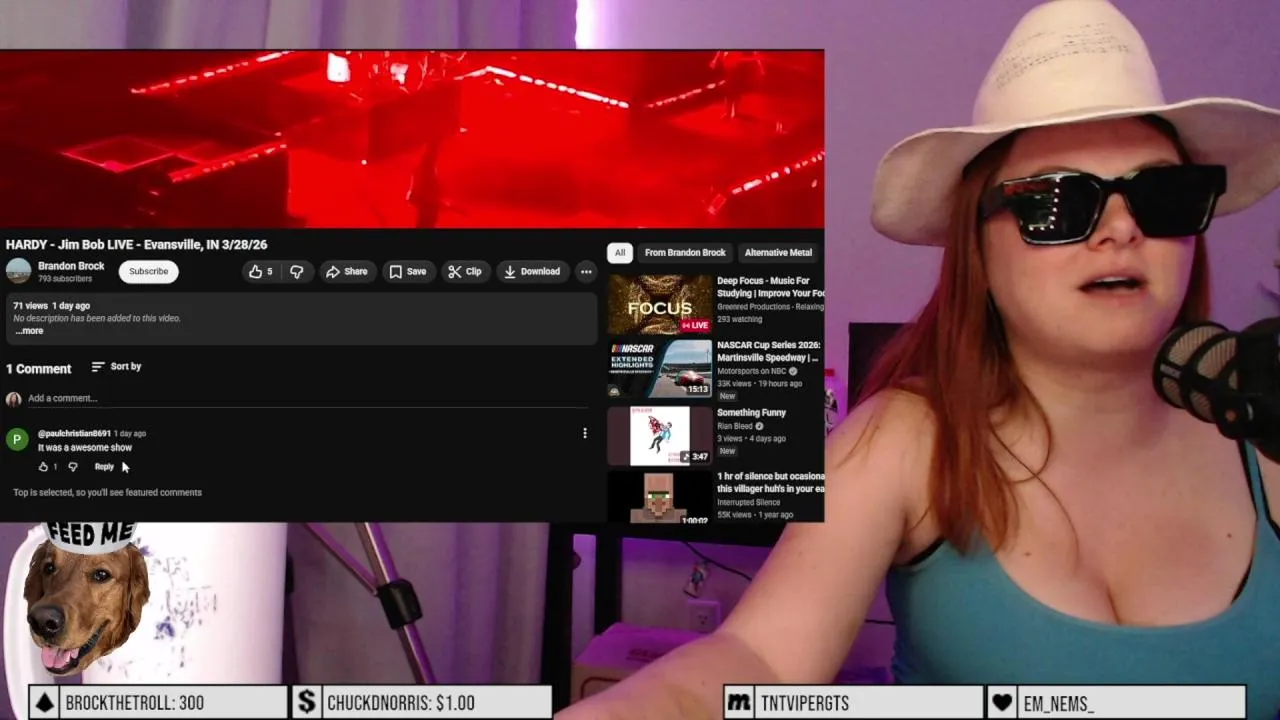1280x720 pixels.
Task: Subscribe to Brandon Brock channel
Action: point(148,271)
